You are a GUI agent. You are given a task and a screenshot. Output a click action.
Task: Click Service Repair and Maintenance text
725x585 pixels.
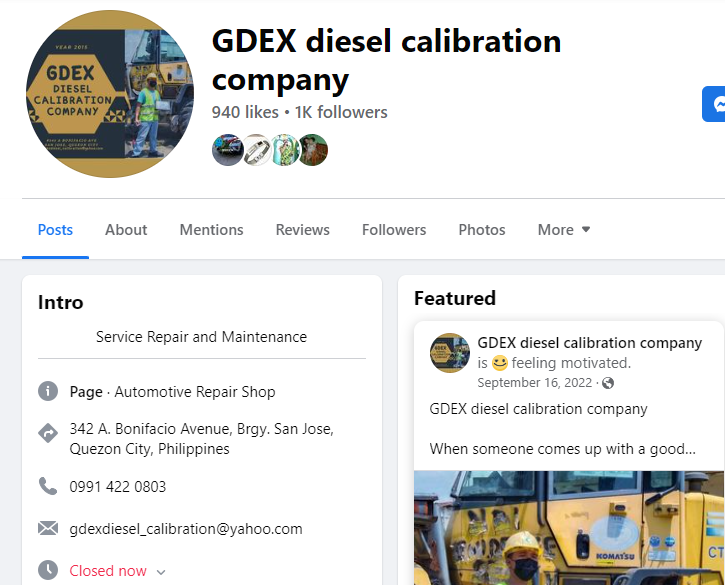point(201,337)
